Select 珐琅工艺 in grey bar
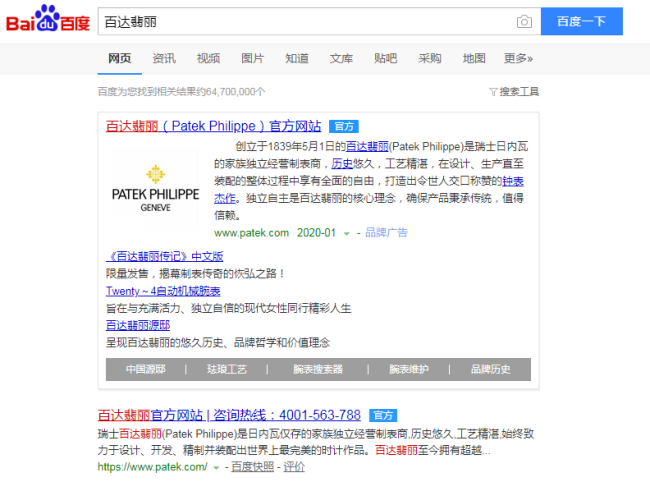This screenshot has width=650, height=482. [x=227, y=369]
